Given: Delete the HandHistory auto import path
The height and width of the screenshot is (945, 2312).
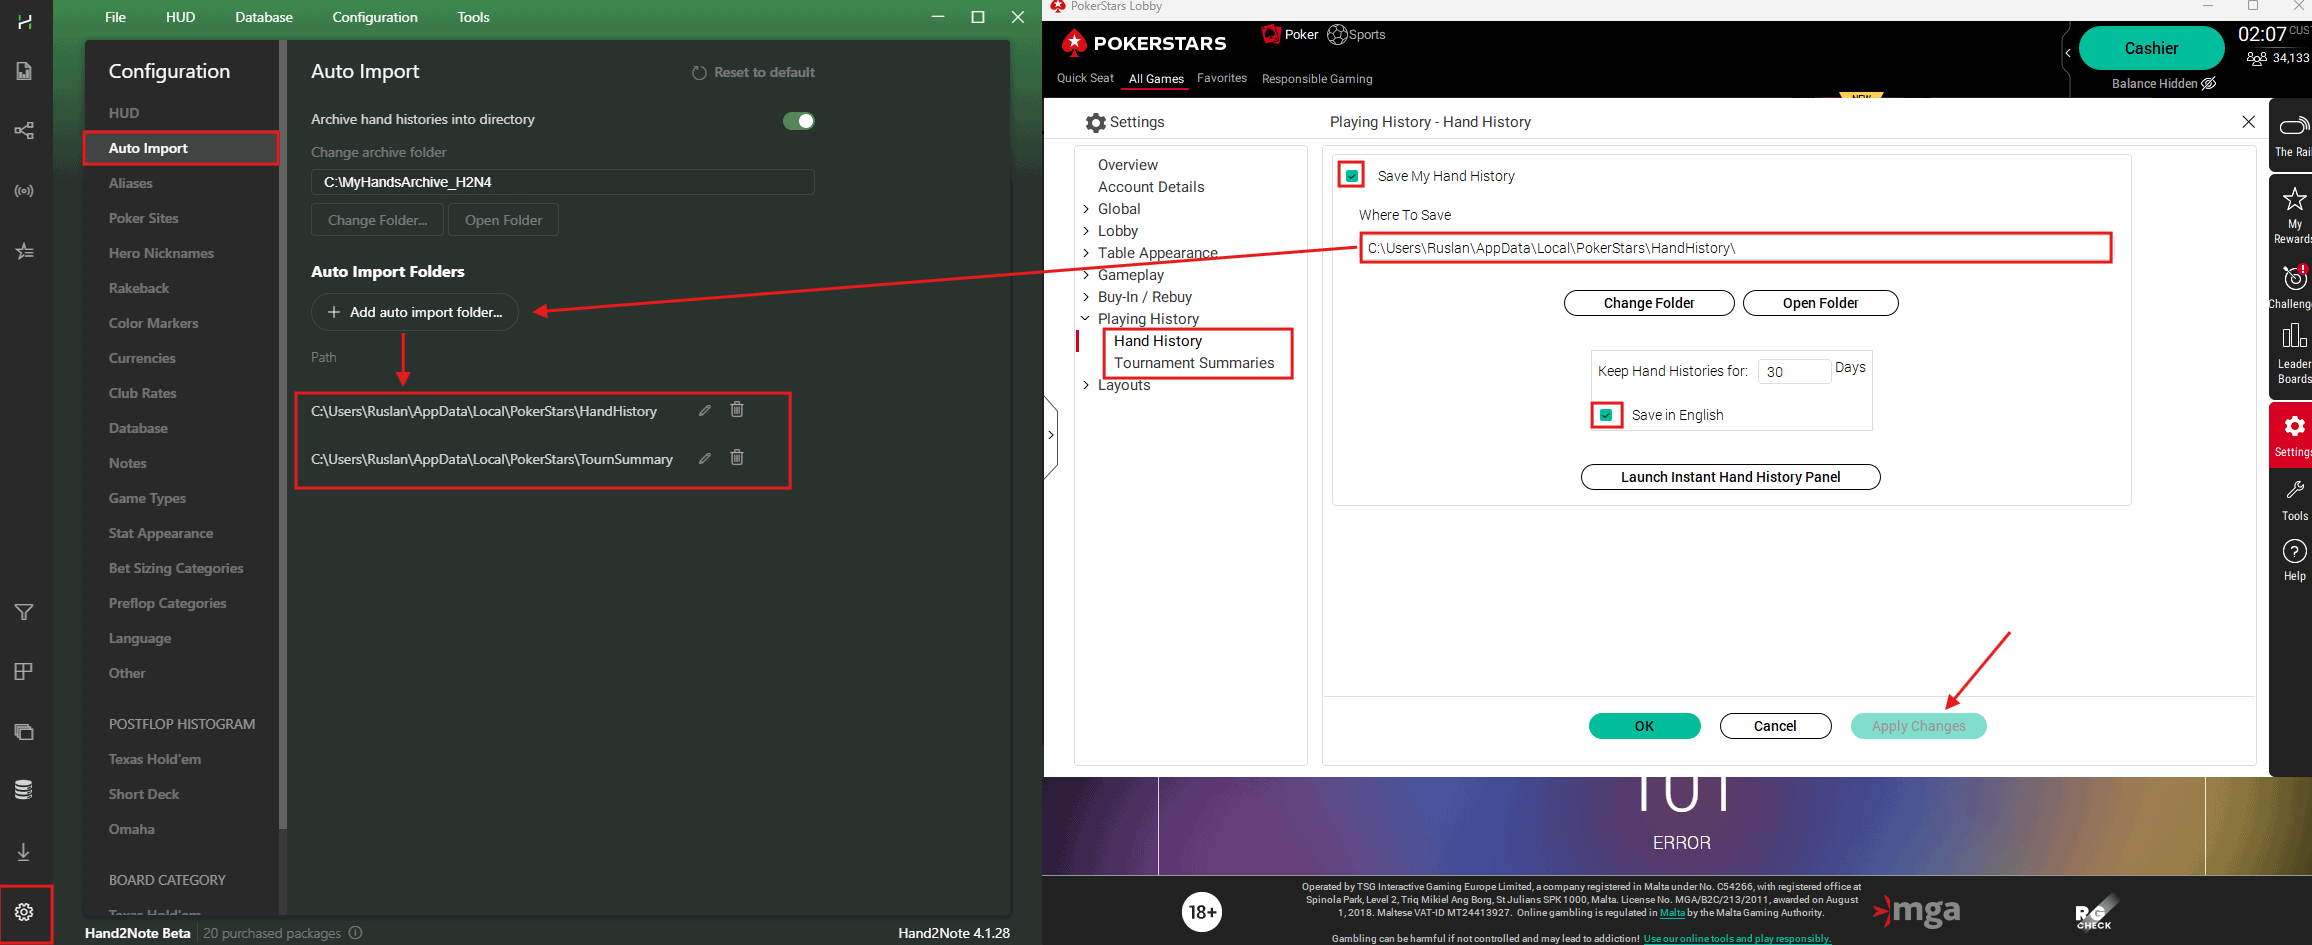Looking at the screenshot, I should pos(737,410).
